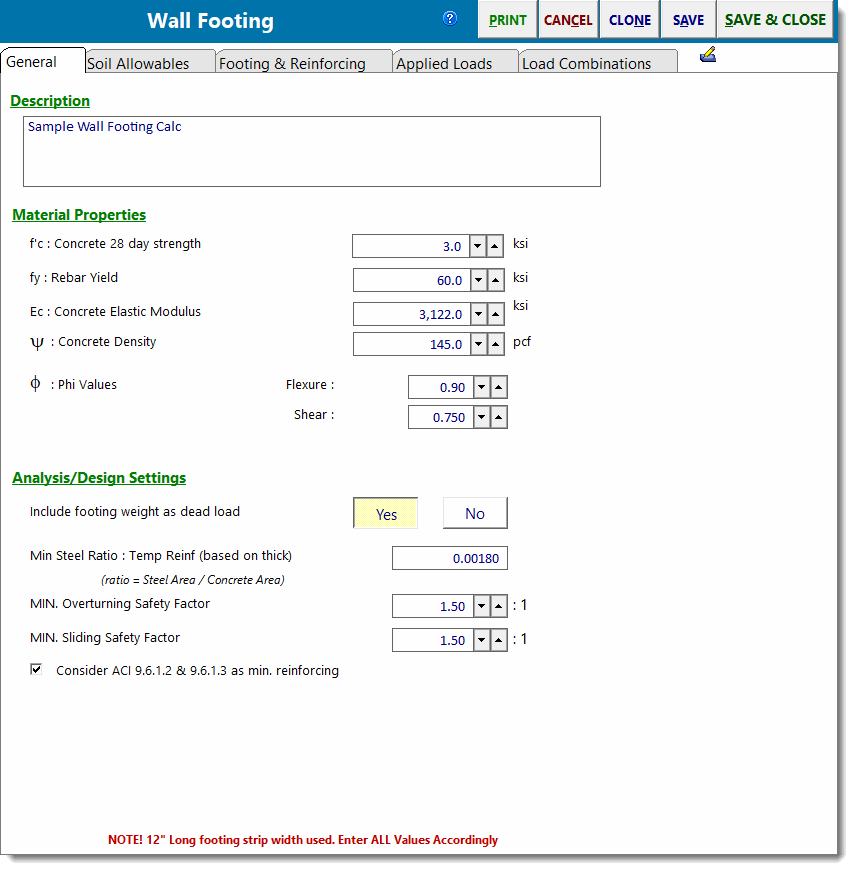Click the blue help question mark icon
Image resolution: width=853 pixels, height=870 pixels.
pos(450,18)
